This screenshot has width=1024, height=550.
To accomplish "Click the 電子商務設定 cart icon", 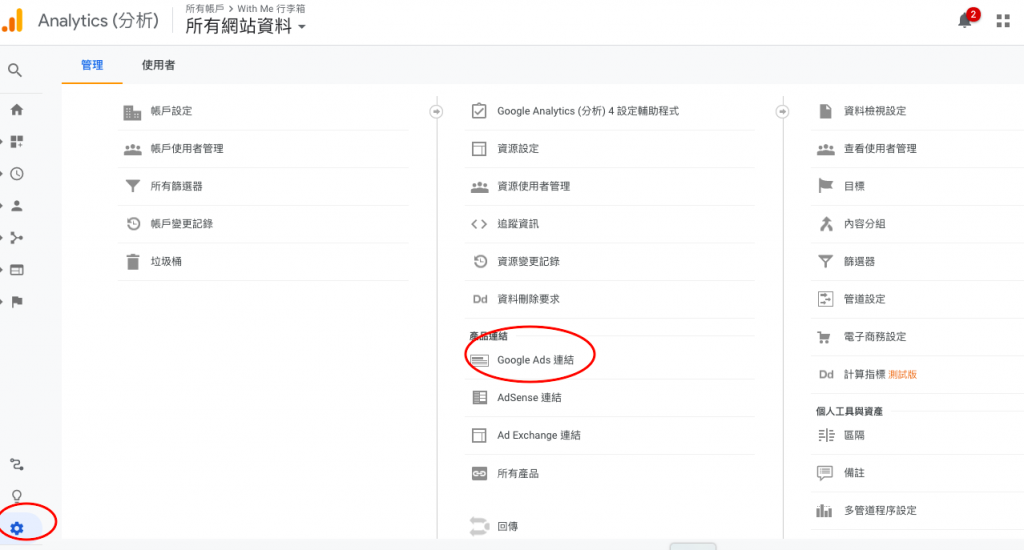I will coord(825,337).
